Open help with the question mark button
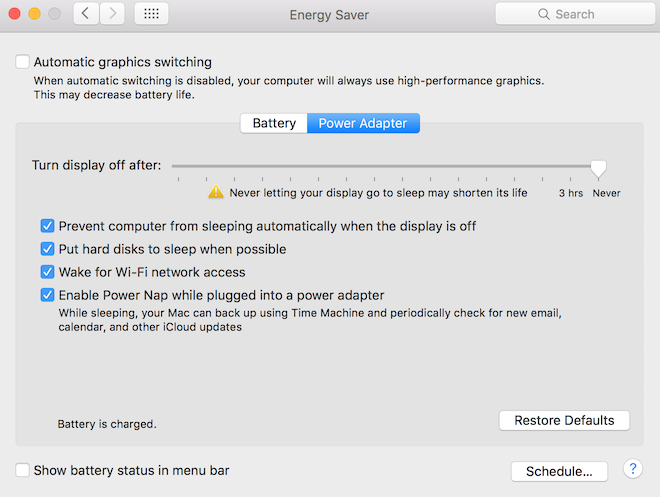 tap(633, 469)
